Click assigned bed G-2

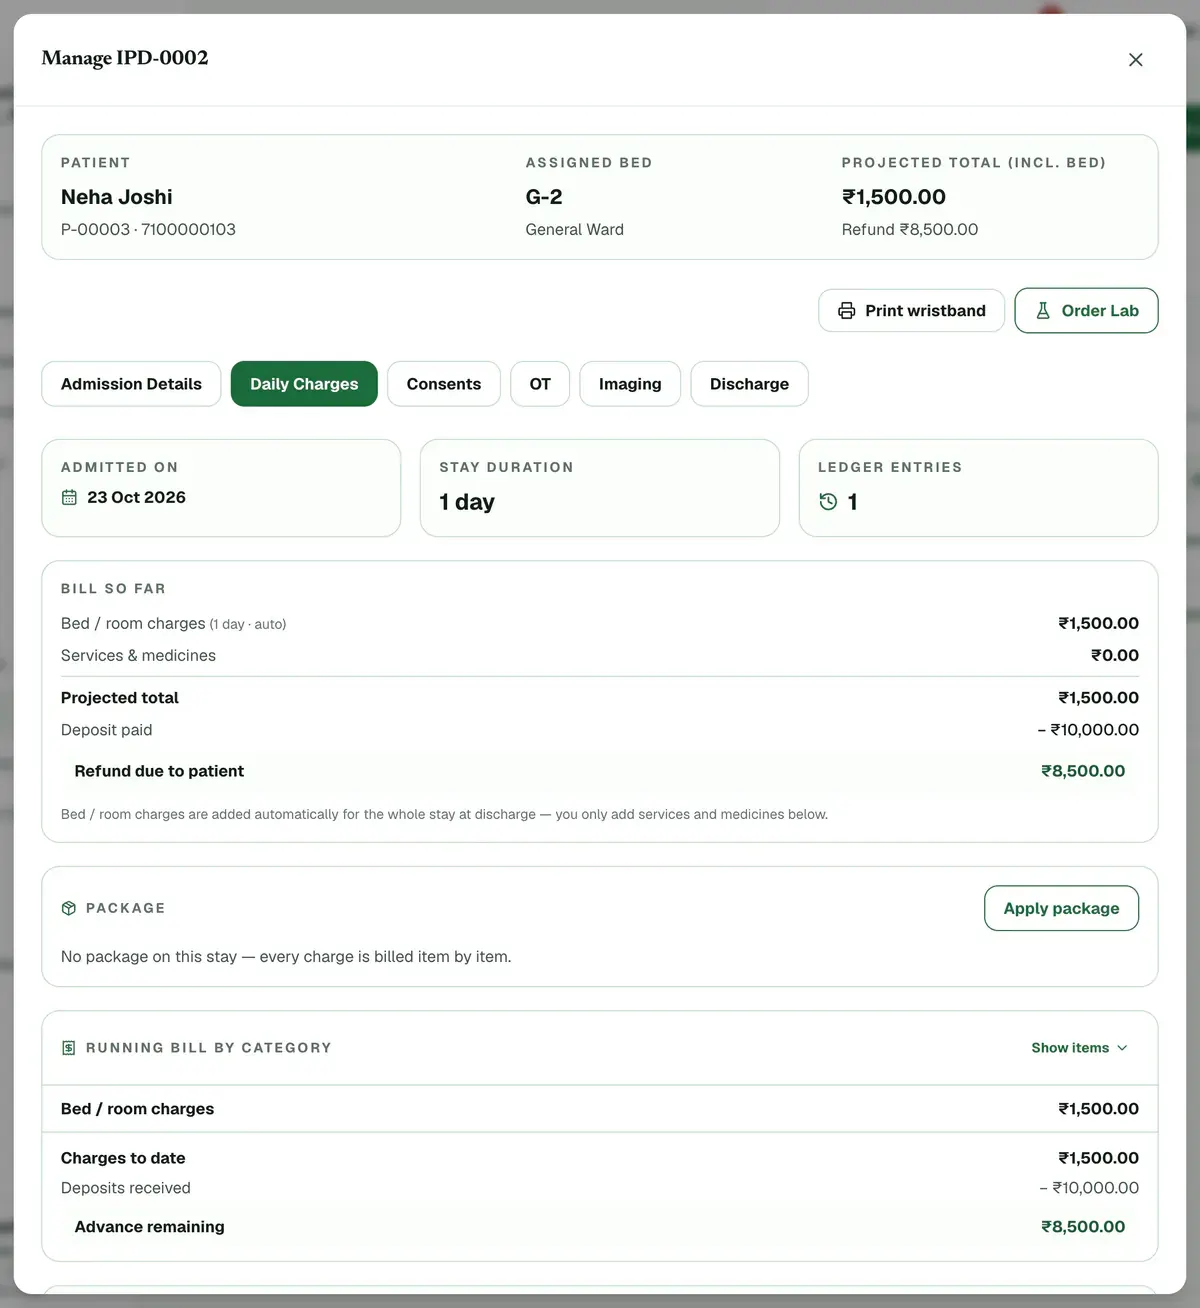point(544,197)
